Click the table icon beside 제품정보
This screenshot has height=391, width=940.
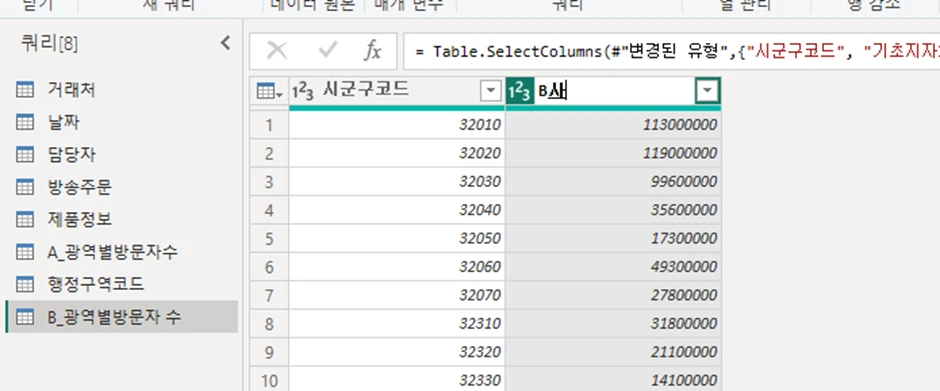pos(25,220)
